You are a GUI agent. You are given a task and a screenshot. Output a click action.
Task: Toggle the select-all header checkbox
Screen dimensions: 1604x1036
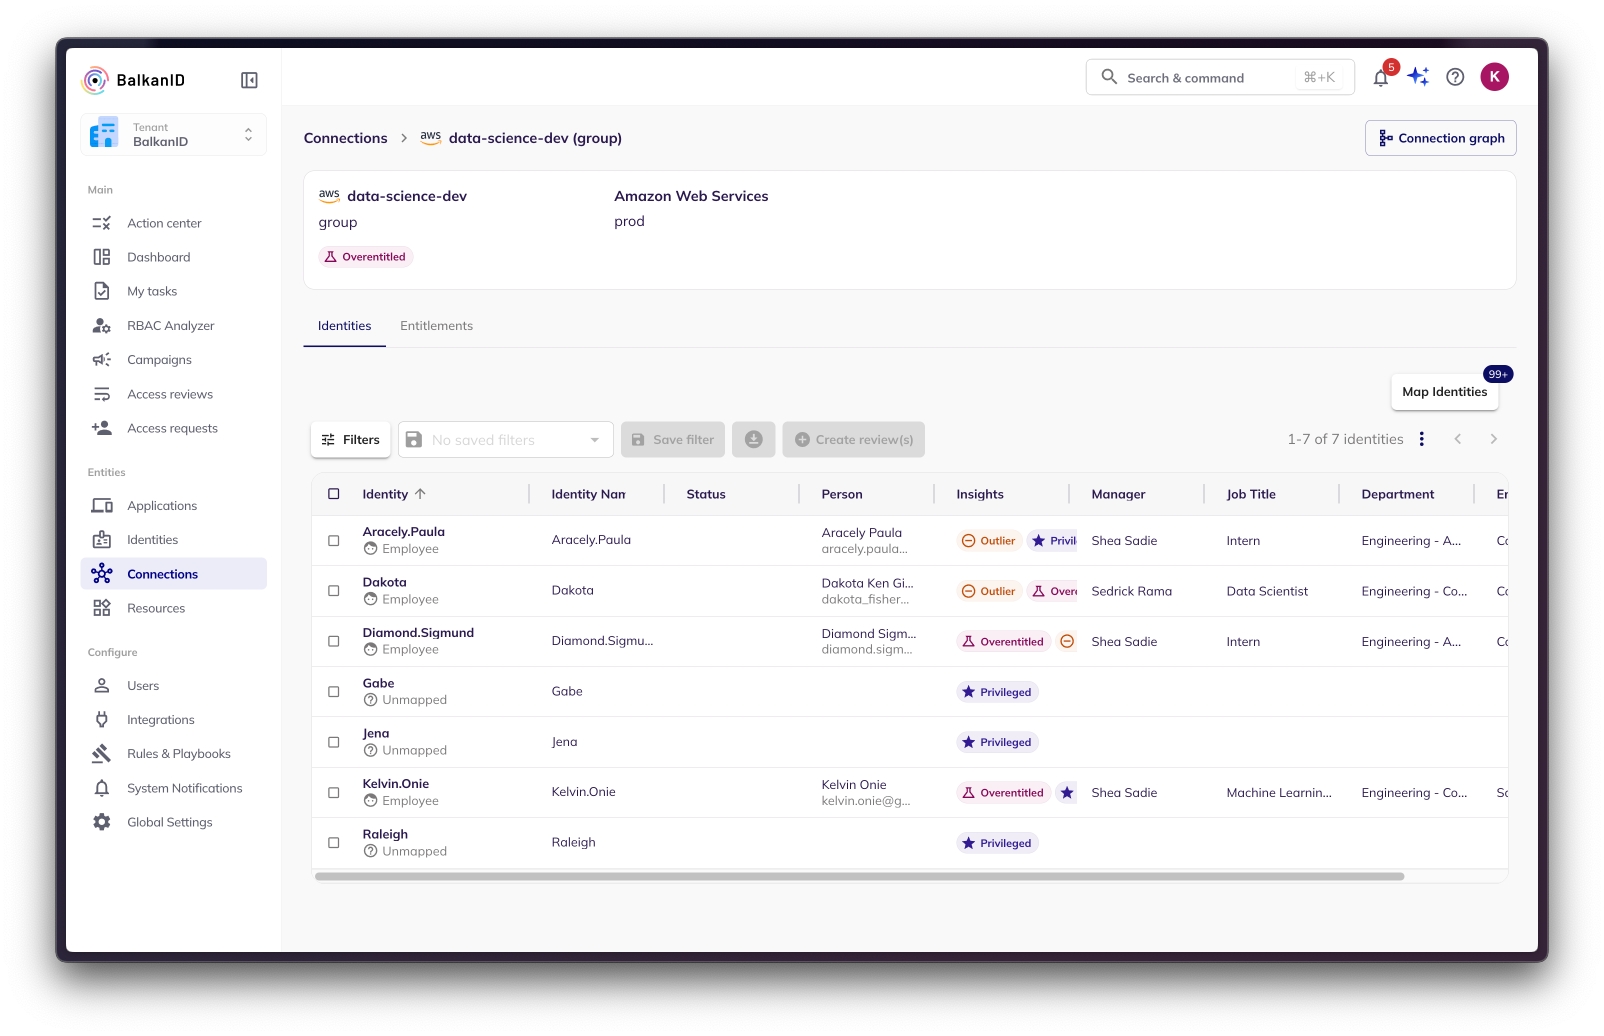pos(334,494)
